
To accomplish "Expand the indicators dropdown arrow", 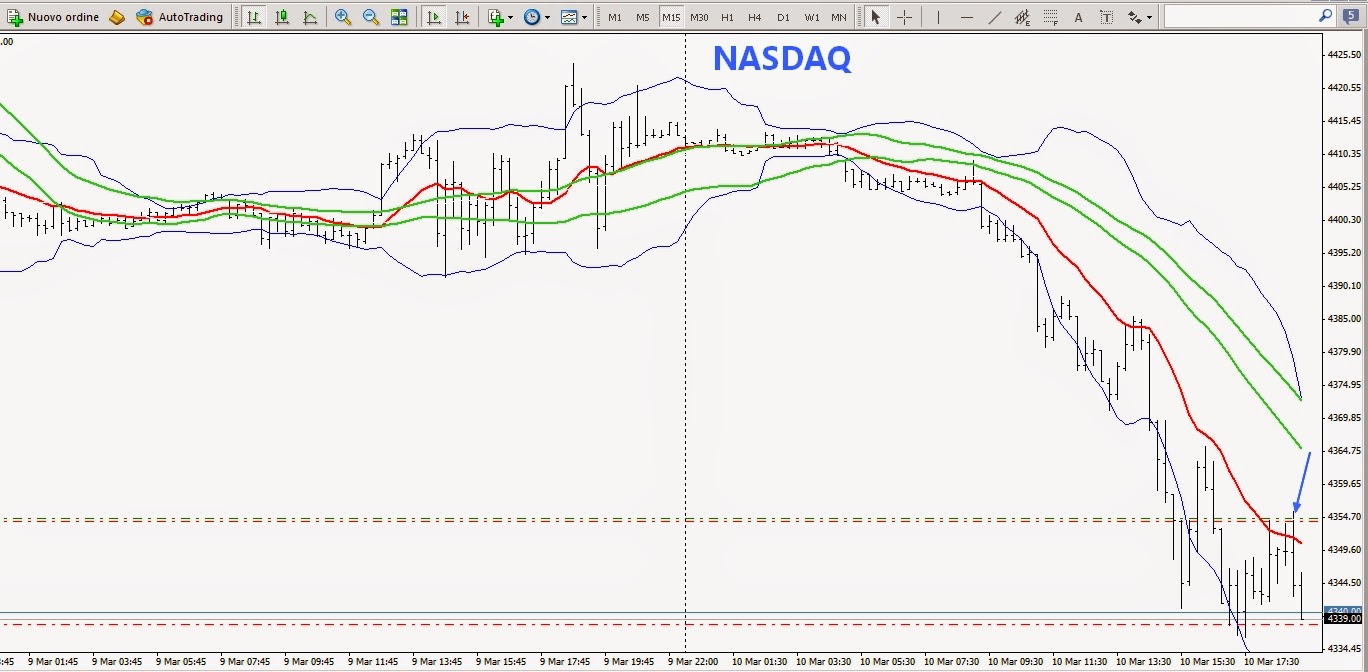I will click(x=511, y=18).
